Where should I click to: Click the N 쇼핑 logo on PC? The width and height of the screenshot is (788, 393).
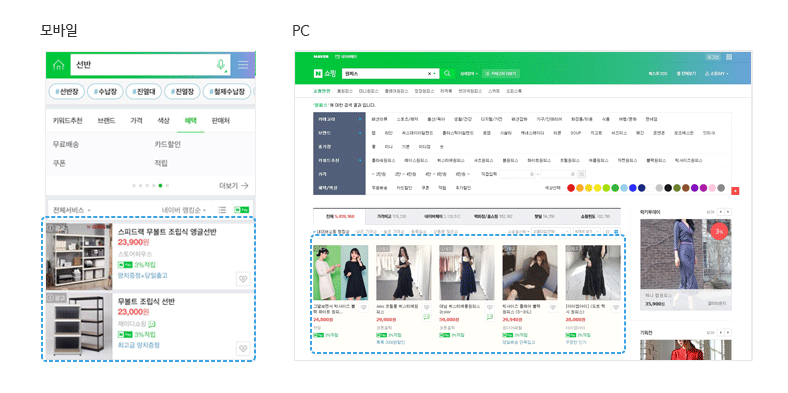click(324, 73)
